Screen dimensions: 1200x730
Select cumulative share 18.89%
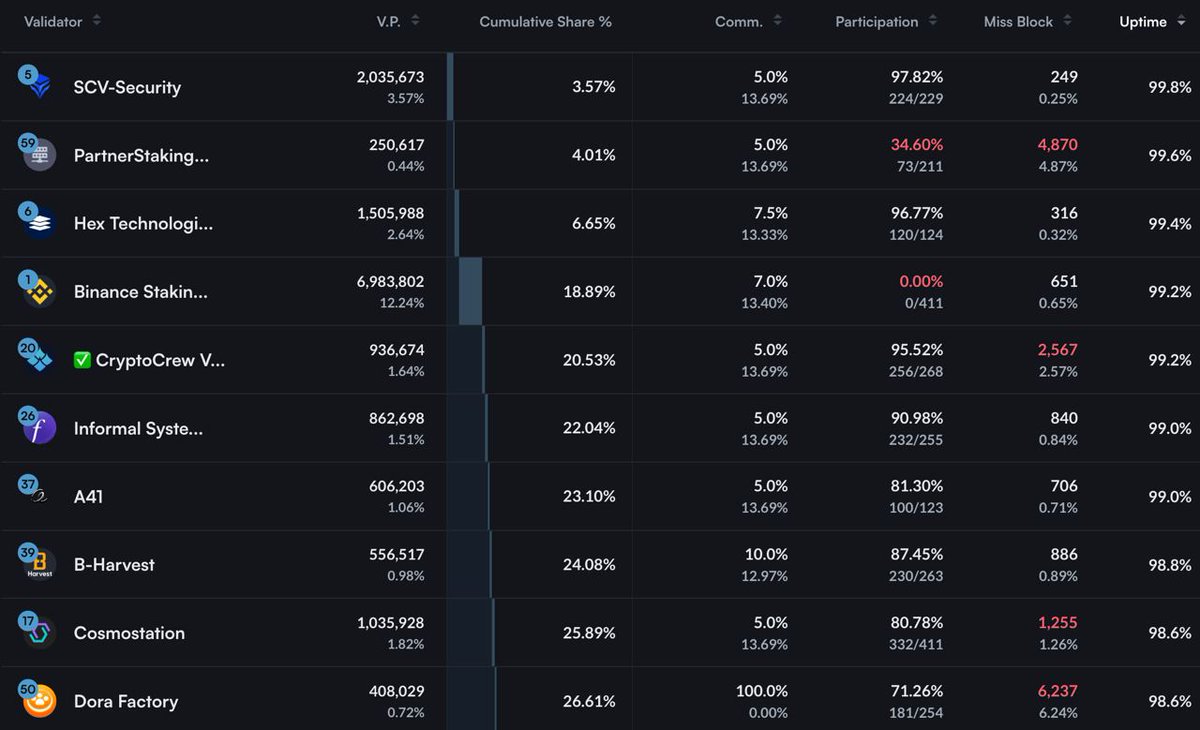(x=589, y=292)
